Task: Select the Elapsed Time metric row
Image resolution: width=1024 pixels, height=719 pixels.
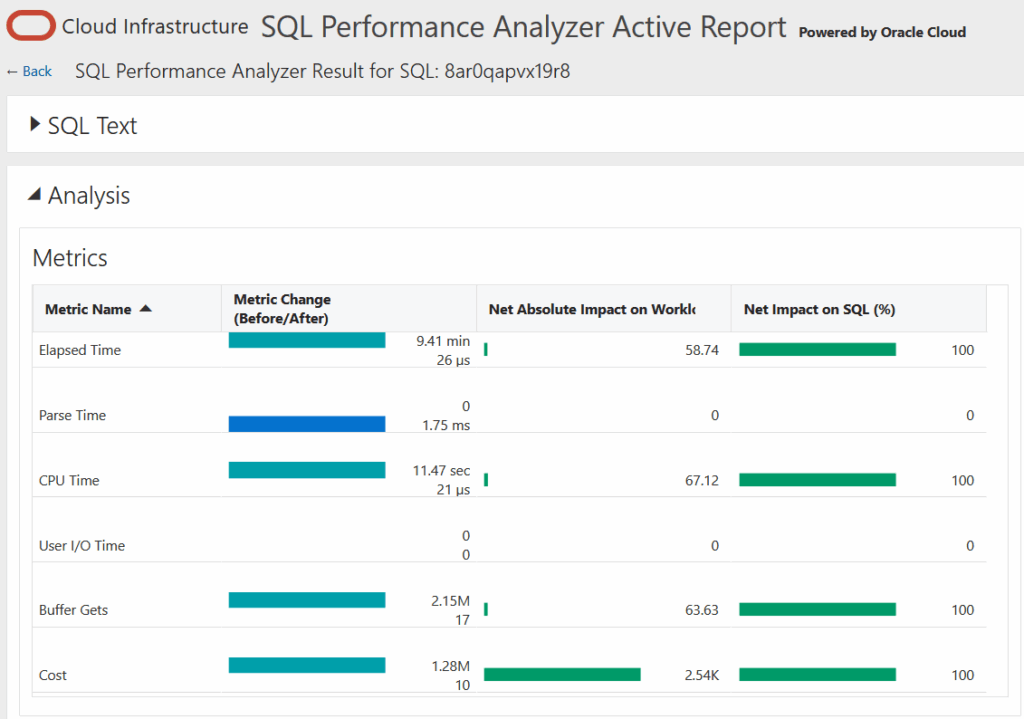Action: pos(80,351)
